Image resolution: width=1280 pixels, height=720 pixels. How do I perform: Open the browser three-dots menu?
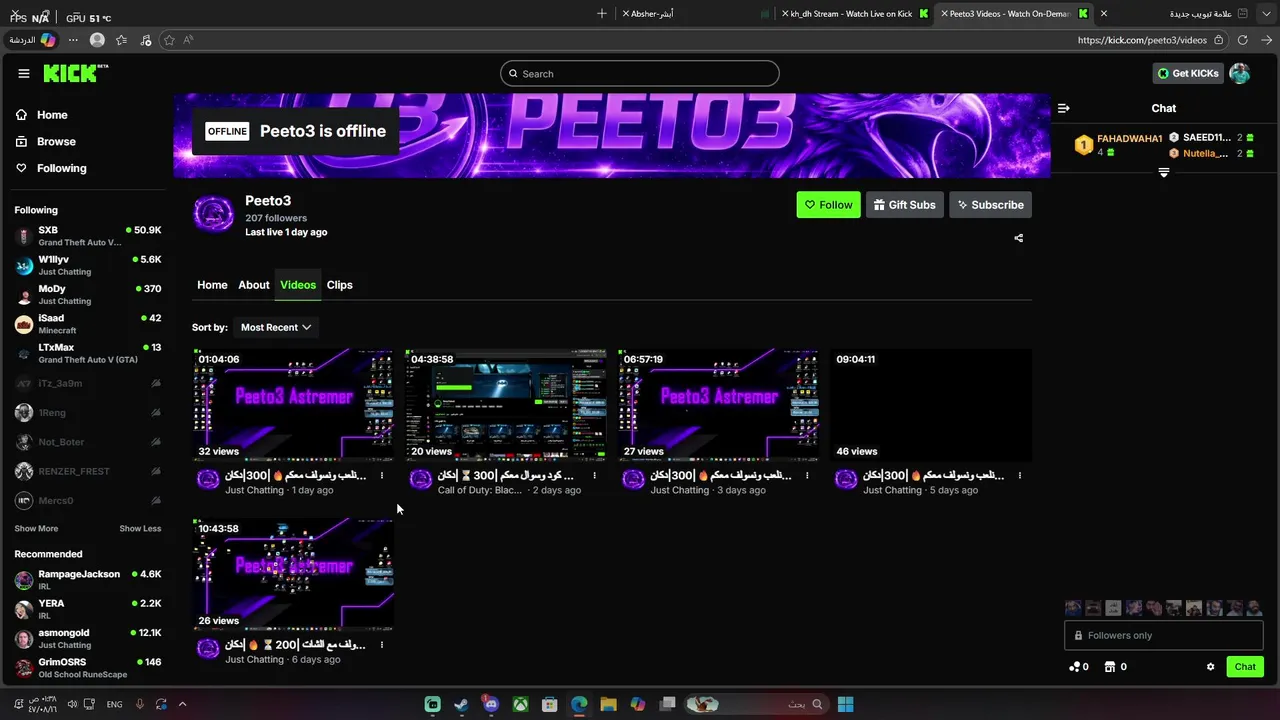pyautogui.click(x=73, y=40)
